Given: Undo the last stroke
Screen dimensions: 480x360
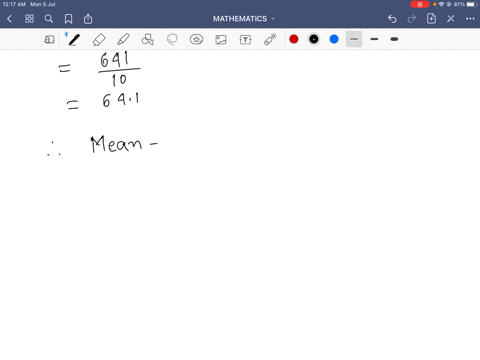Looking at the screenshot, I should coord(392,19).
